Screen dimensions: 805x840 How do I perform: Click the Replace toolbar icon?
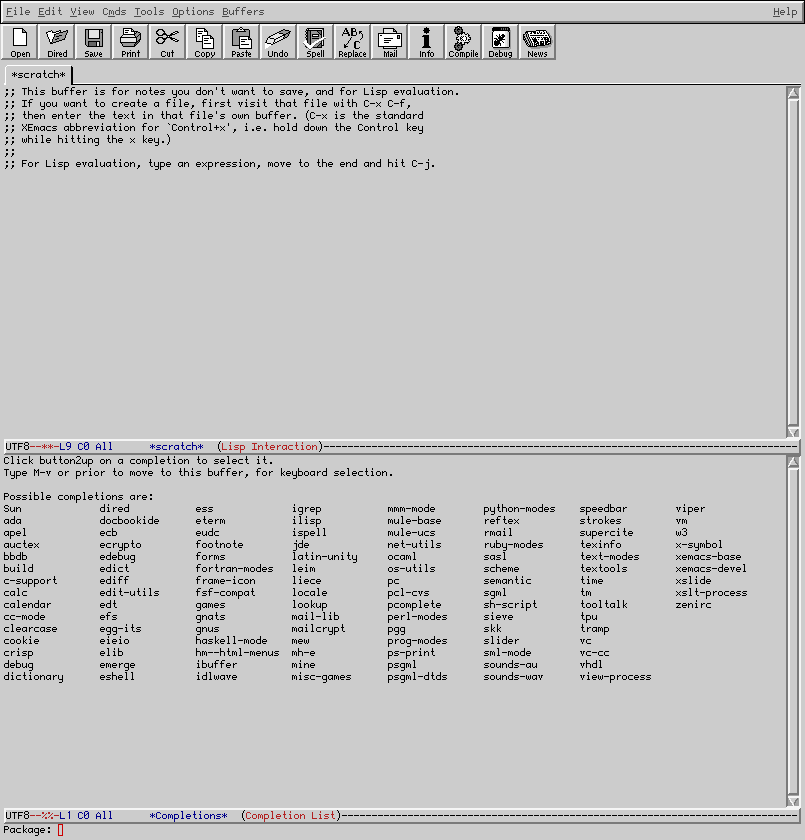[352, 41]
